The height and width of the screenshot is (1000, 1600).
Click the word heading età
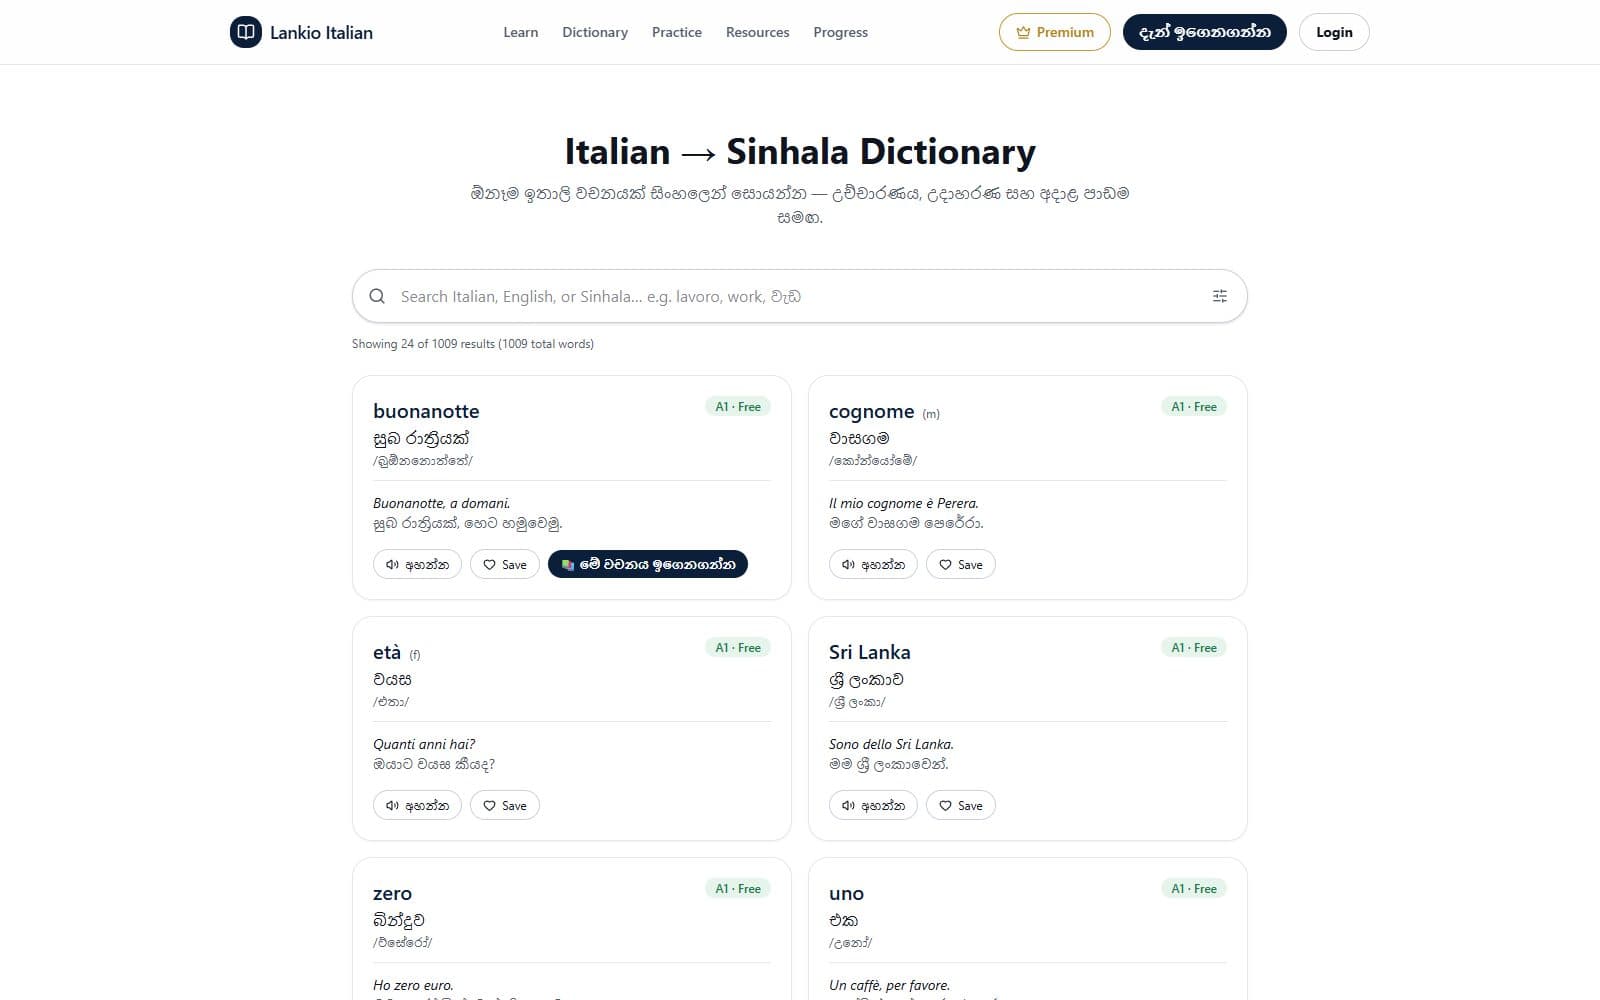click(x=387, y=652)
